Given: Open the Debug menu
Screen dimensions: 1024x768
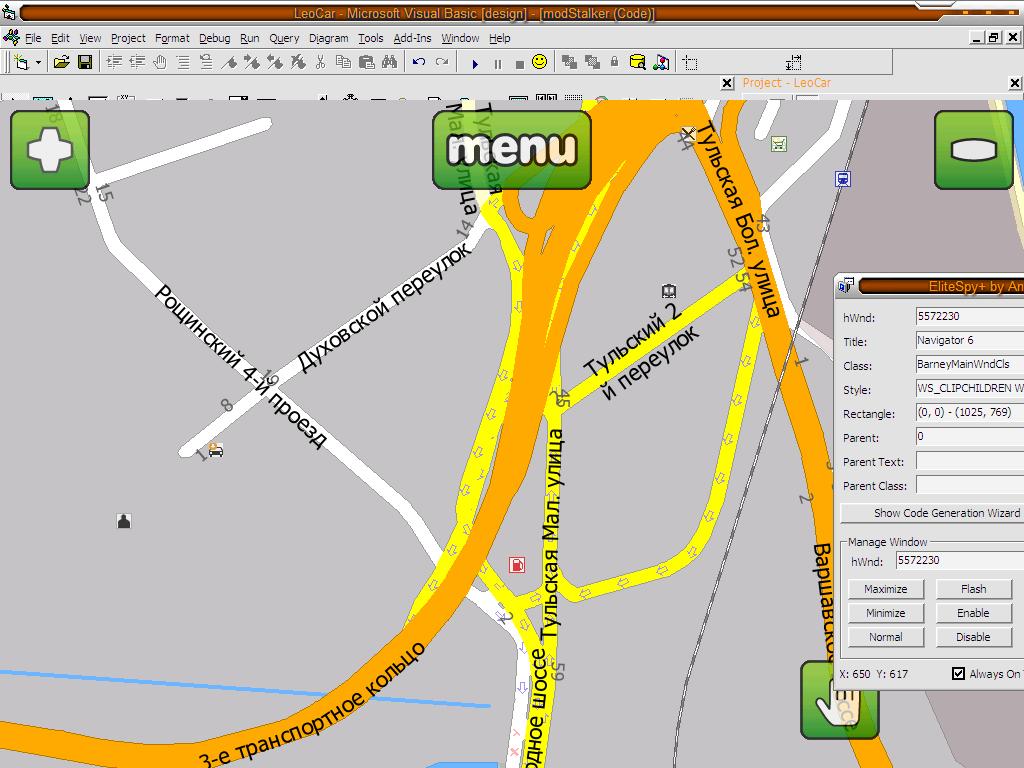Looking at the screenshot, I should pyautogui.click(x=214, y=38).
